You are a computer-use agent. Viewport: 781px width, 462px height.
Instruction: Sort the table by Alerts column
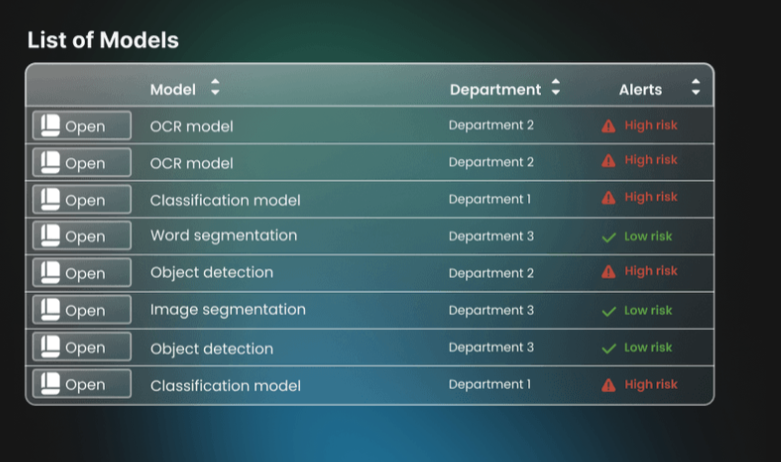click(x=695, y=88)
